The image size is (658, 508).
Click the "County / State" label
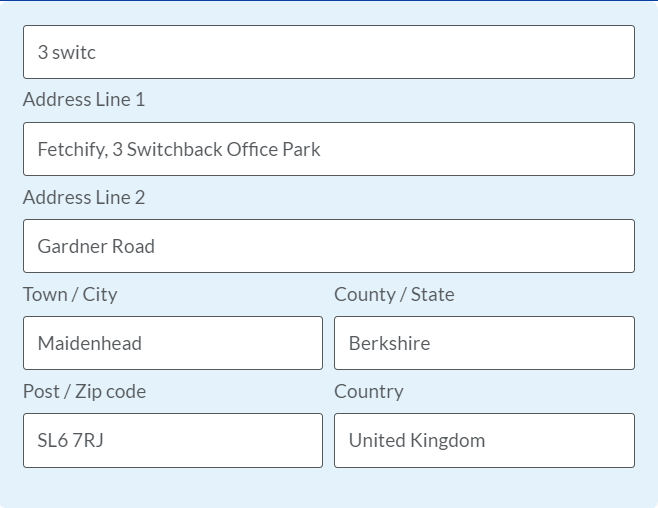coord(394,294)
